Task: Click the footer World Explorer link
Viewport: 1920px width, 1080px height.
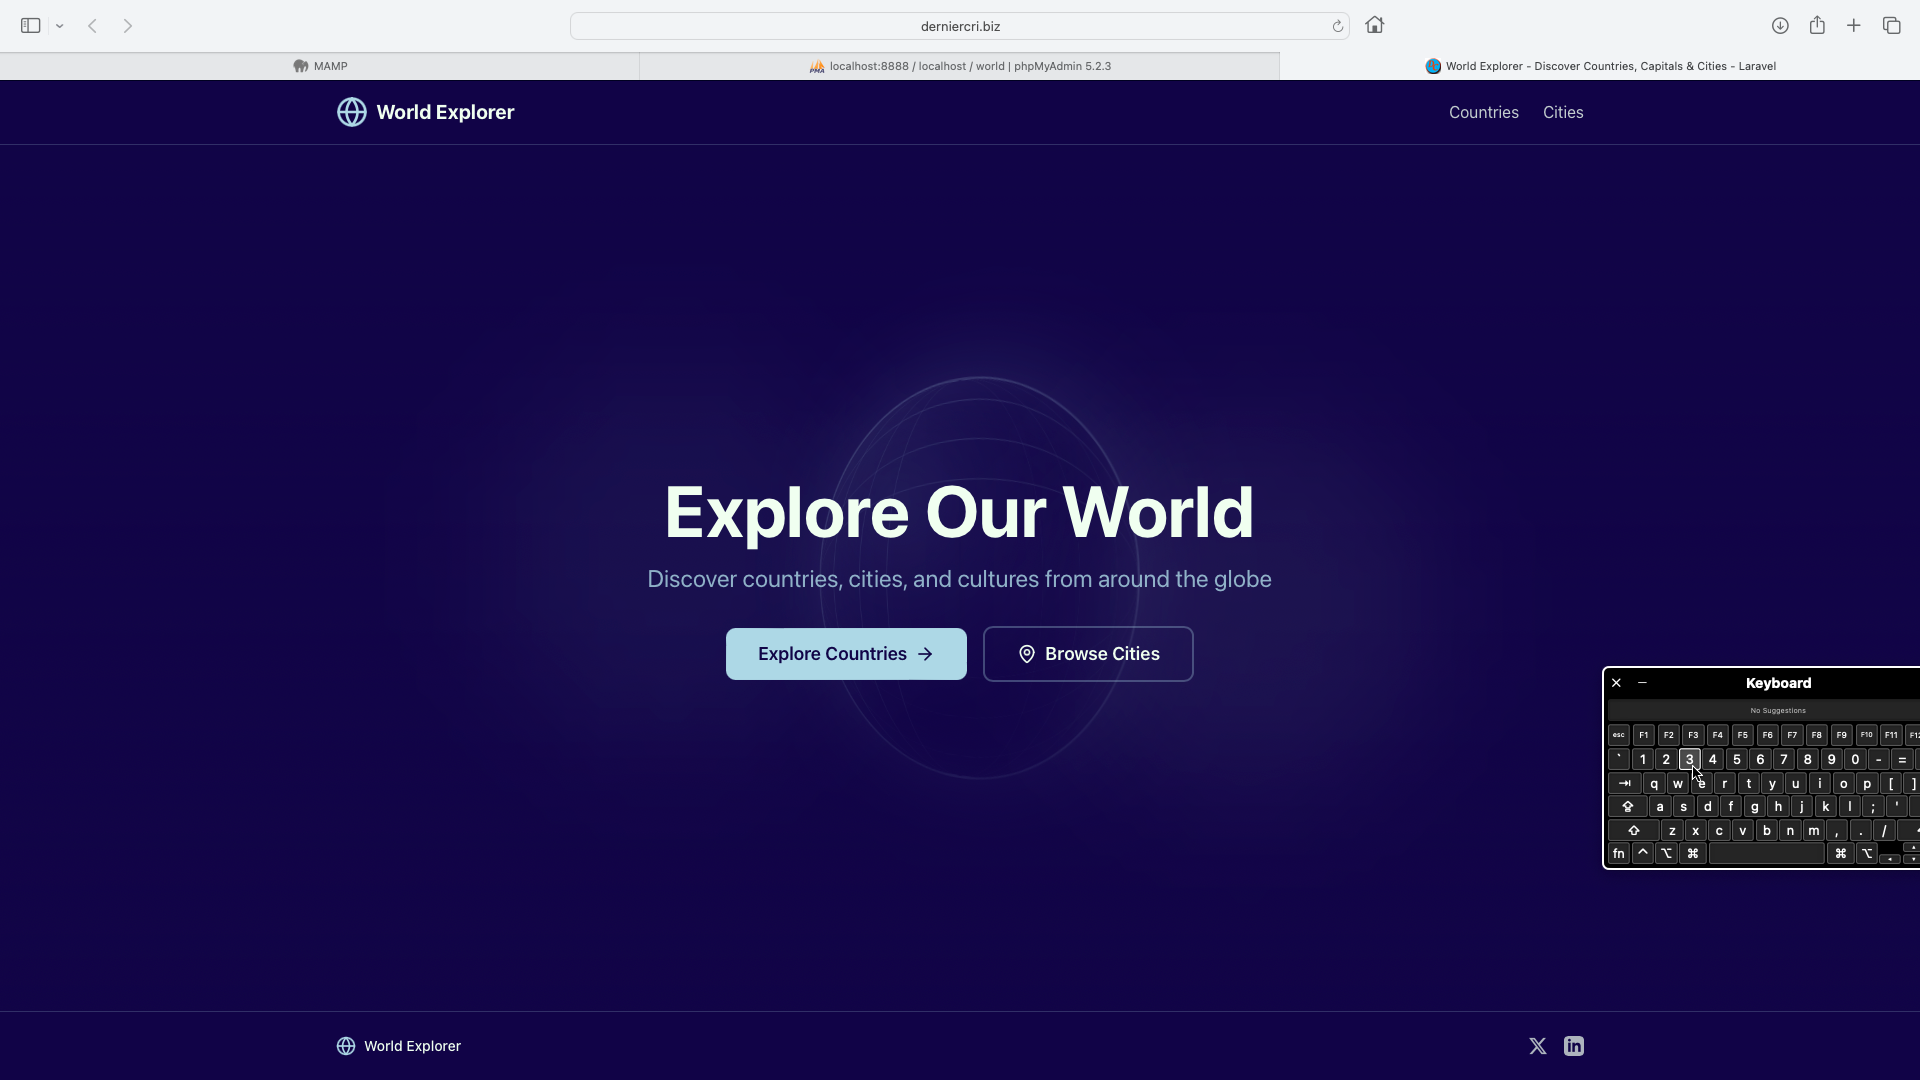Action: 399,1046
